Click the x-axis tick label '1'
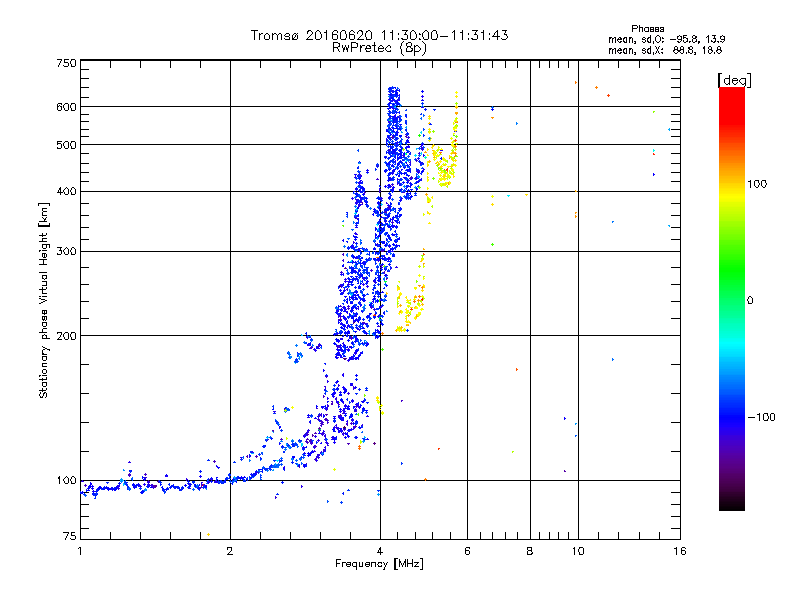Screen dimensions: 800x600 point(80,551)
